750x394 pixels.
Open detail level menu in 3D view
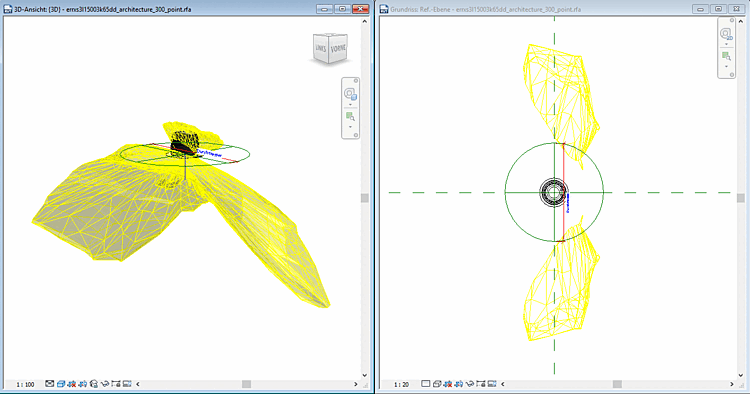click(x=50, y=383)
